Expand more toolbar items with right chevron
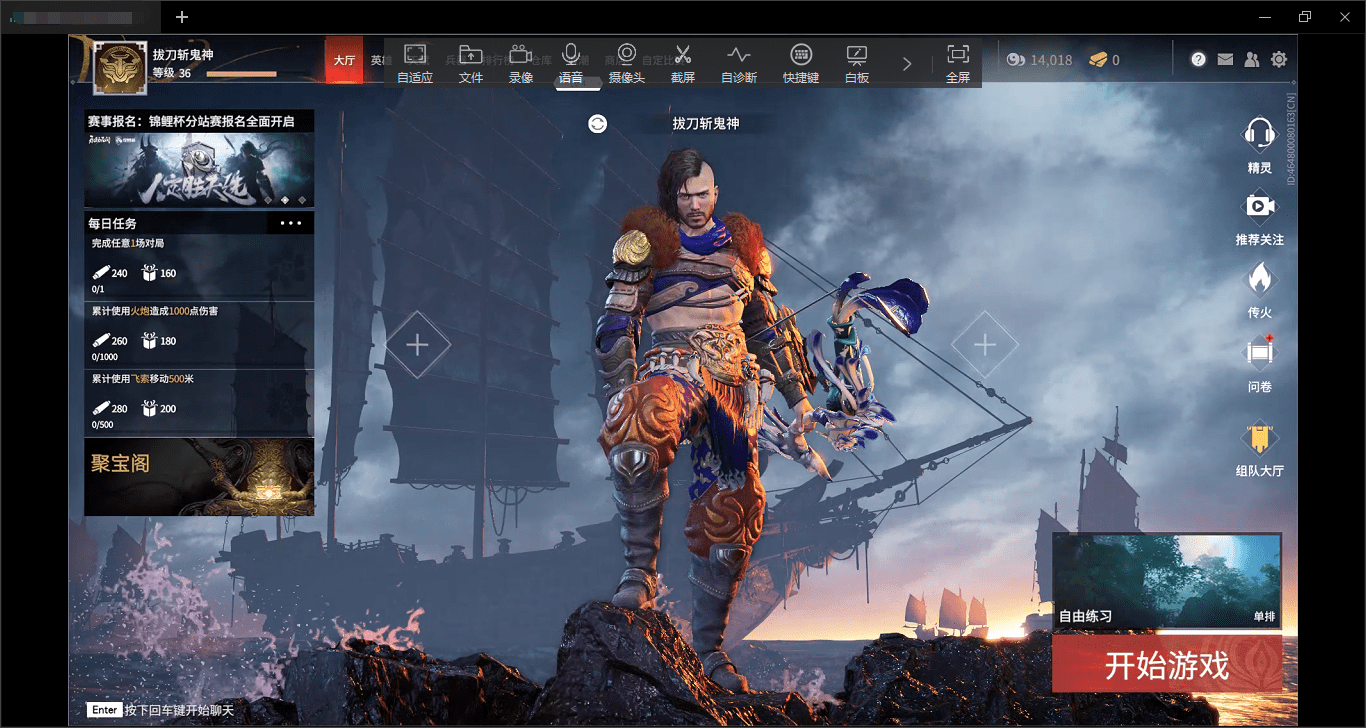 907,63
